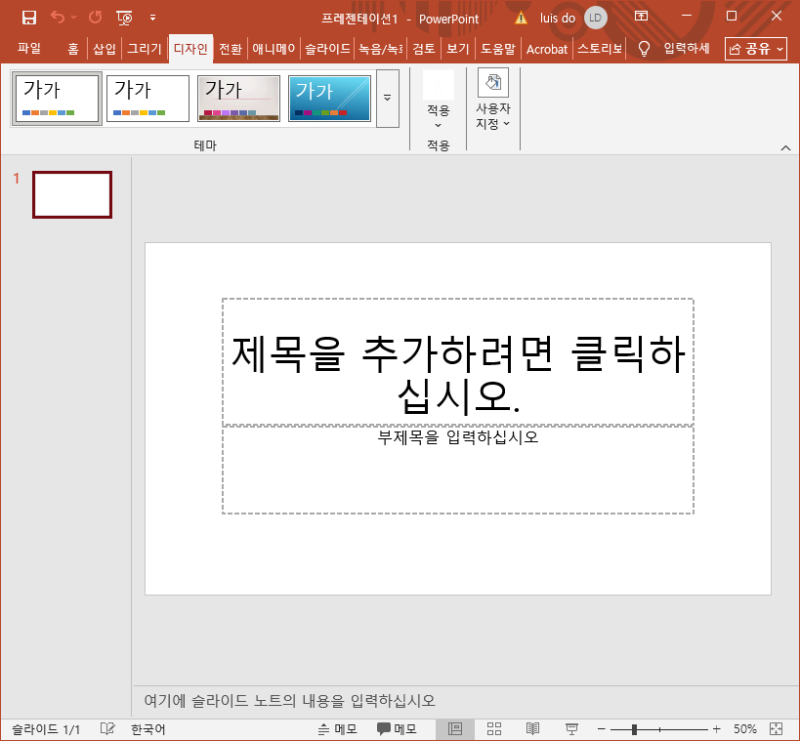Collapse the ribbon with the chevron
Screen dimensions: 800x741
pos(785,147)
